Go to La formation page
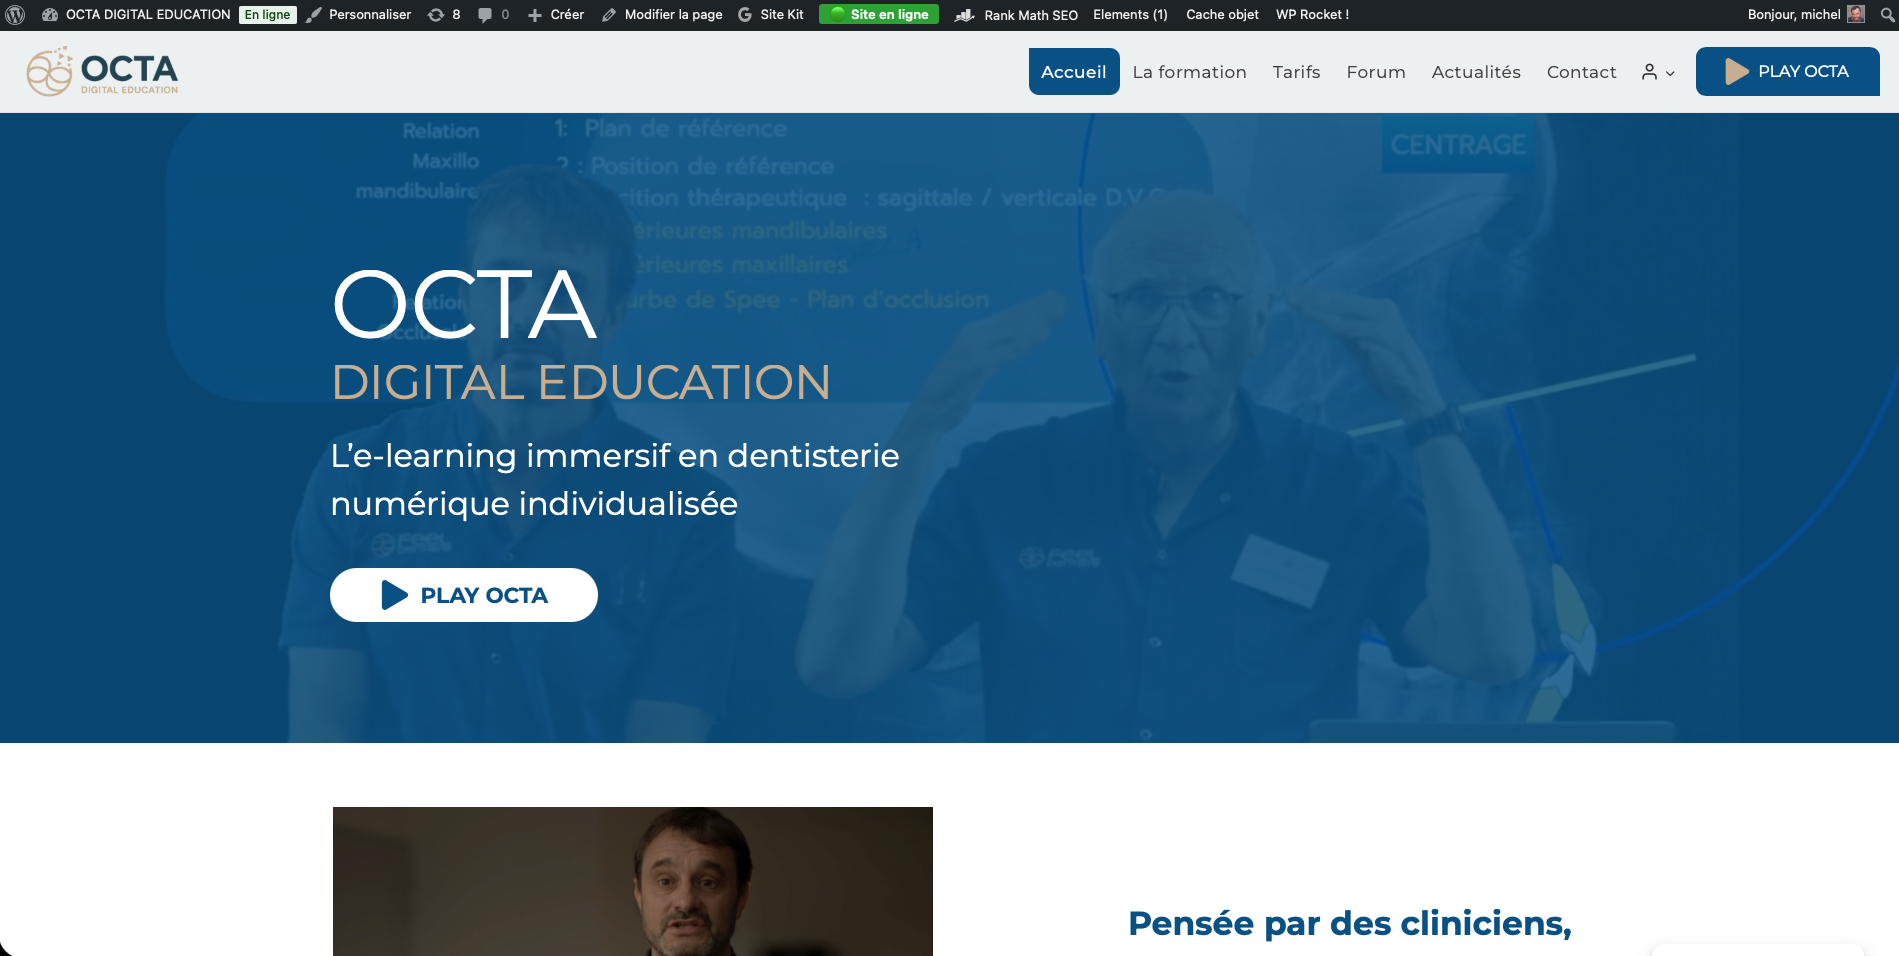The width and height of the screenshot is (1899, 956). tap(1189, 72)
